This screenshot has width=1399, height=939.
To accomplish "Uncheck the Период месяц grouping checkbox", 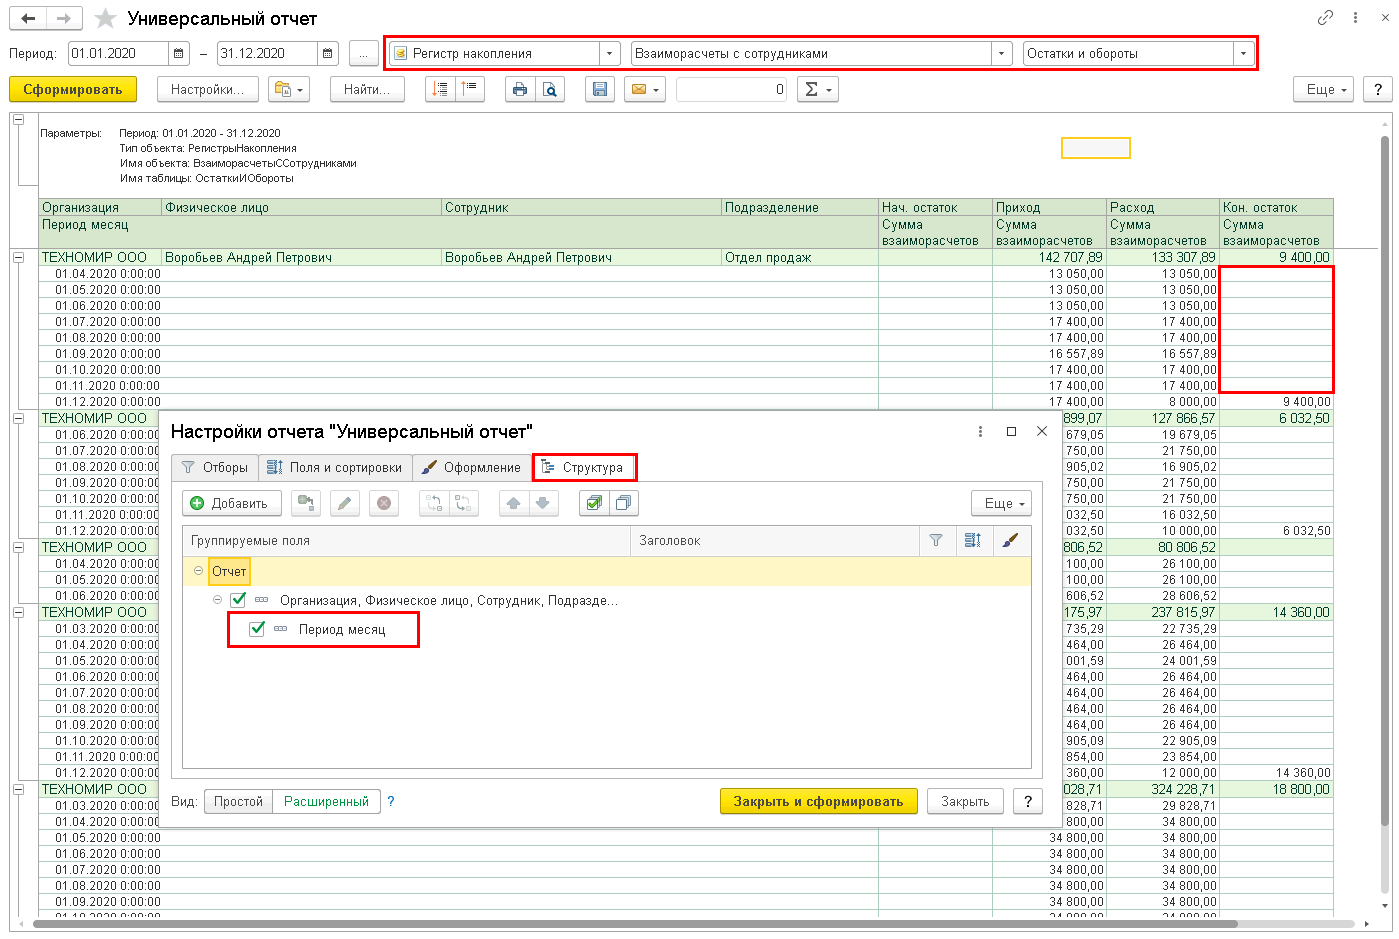I will [x=257, y=629].
